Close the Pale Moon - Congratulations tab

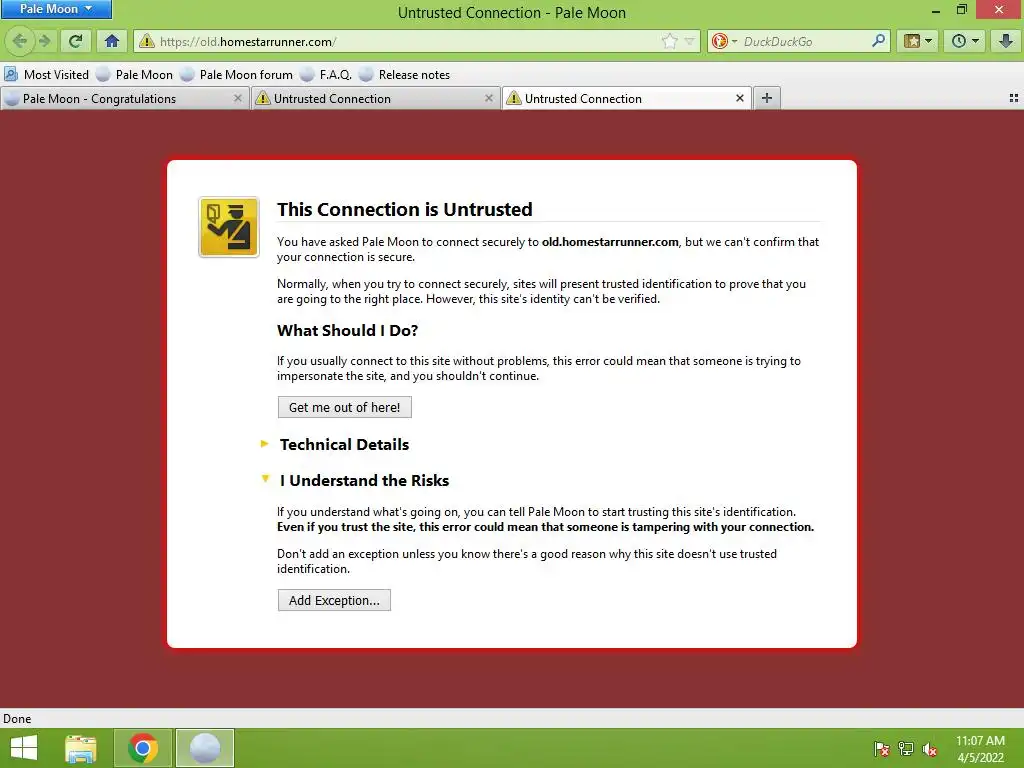pyautogui.click(x=238, y=98)
